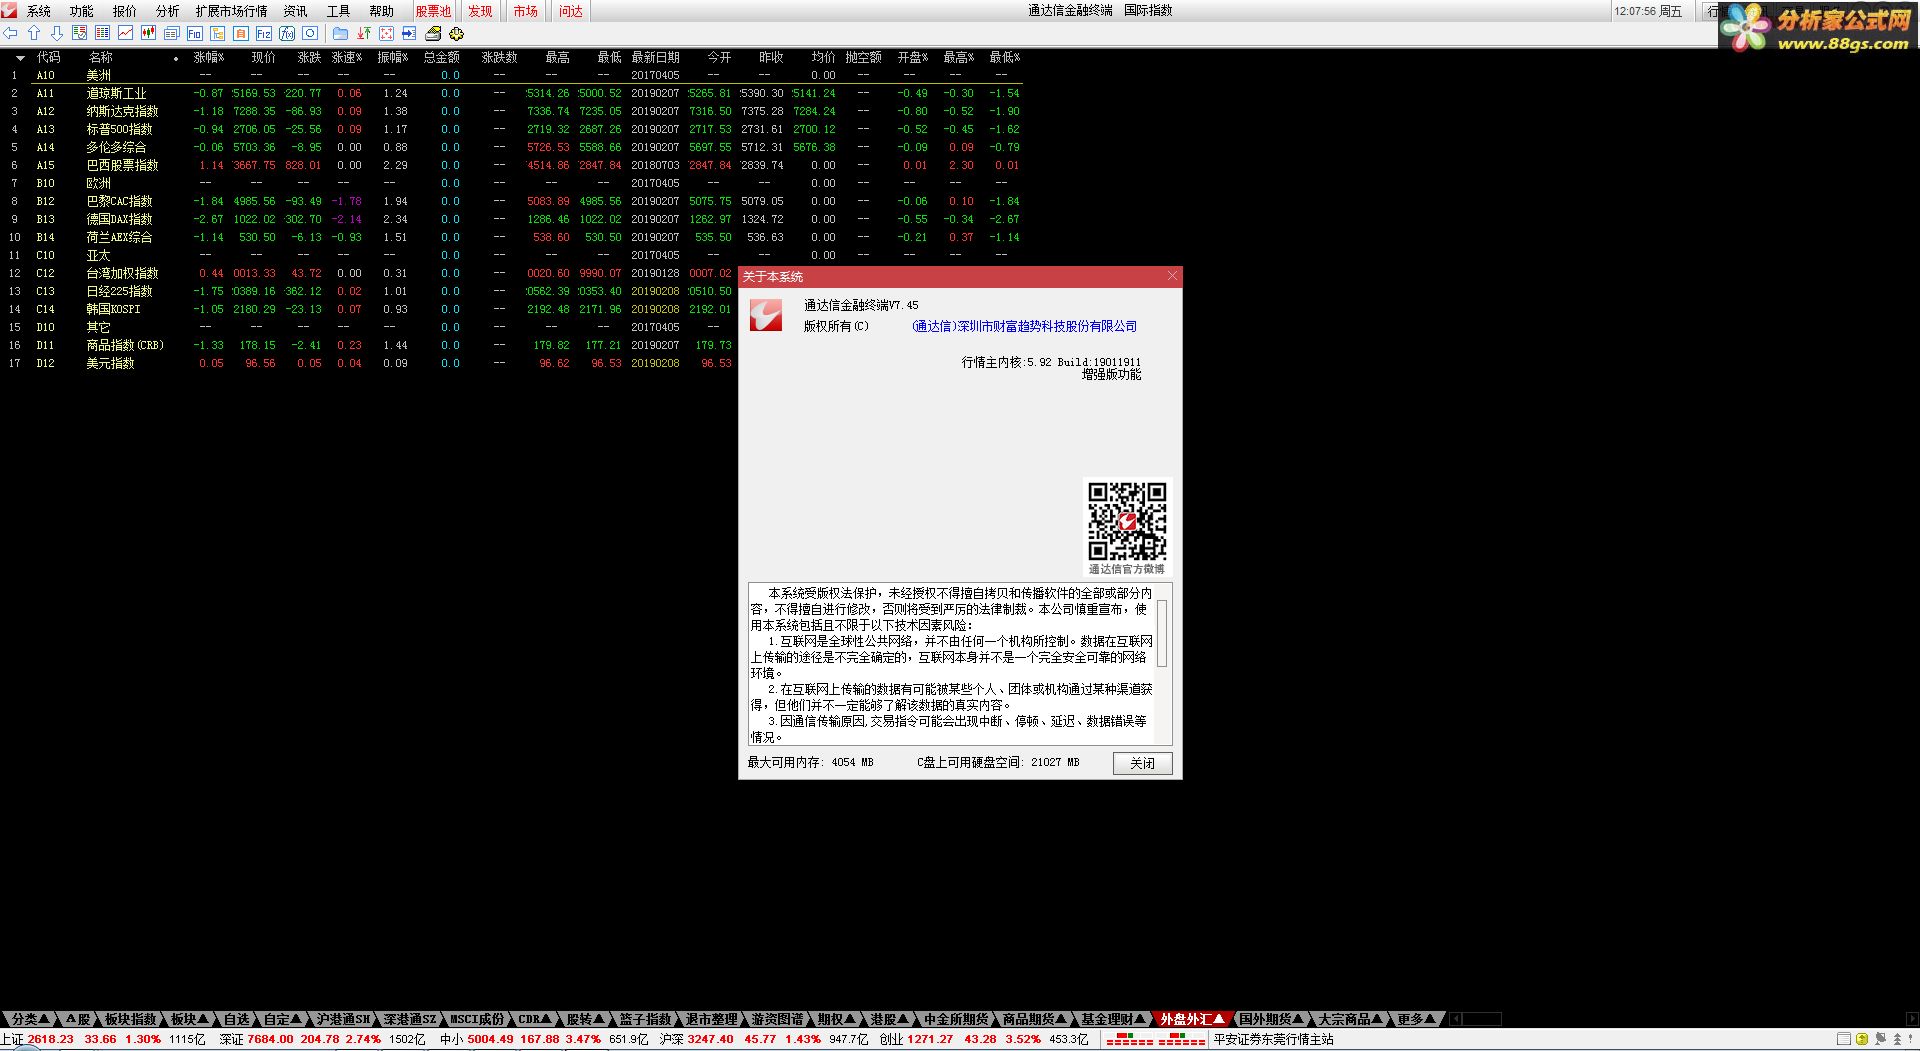Open the colored grid quote list icon
Image resolution: width=1920 pixels, height=1051 pixels.
103,33
